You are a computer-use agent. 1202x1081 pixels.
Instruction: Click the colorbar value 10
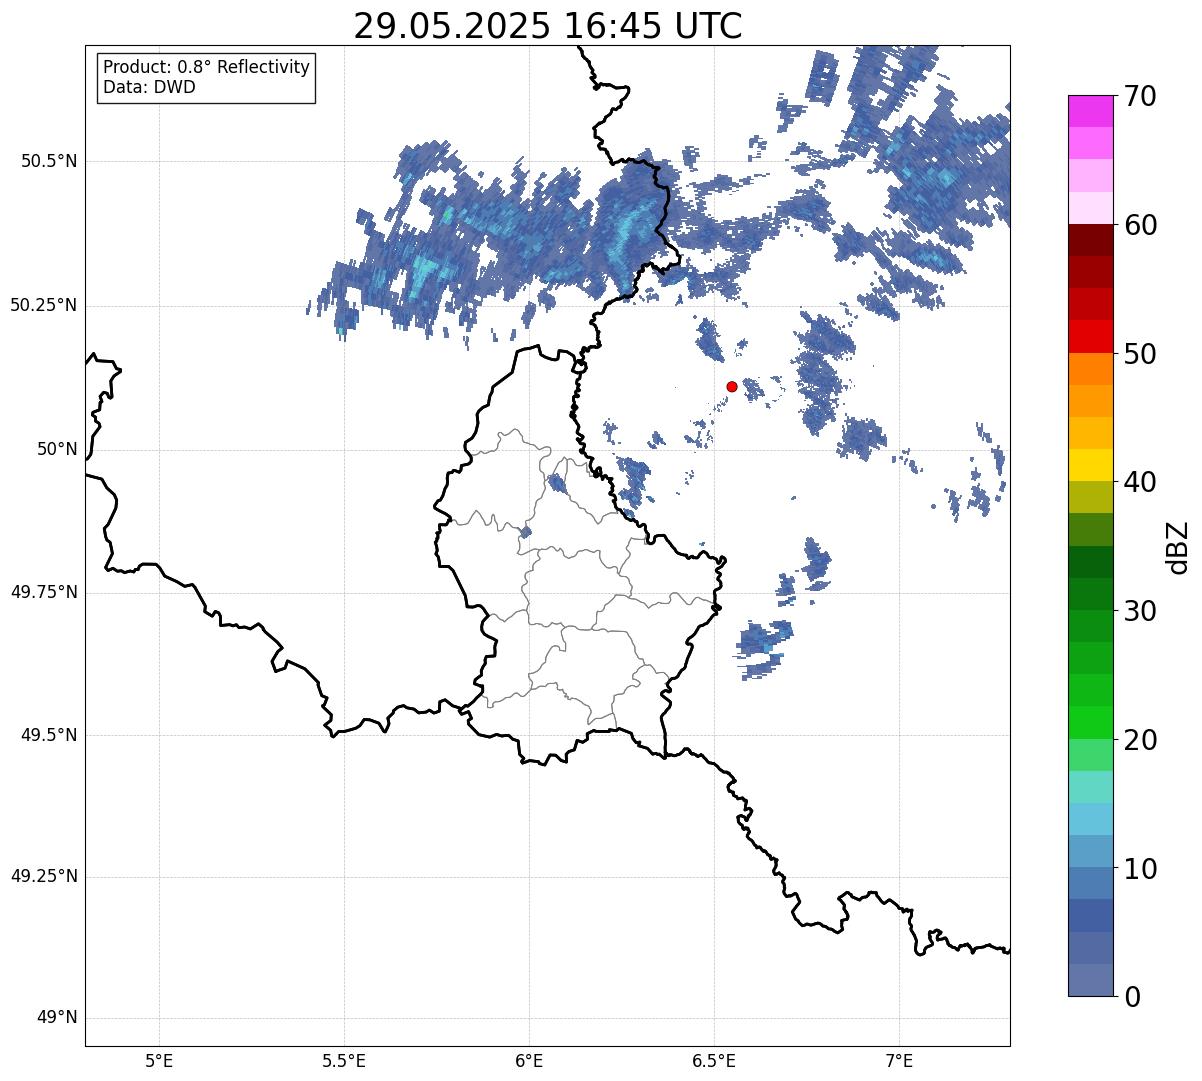click(x=1140, y=869)
